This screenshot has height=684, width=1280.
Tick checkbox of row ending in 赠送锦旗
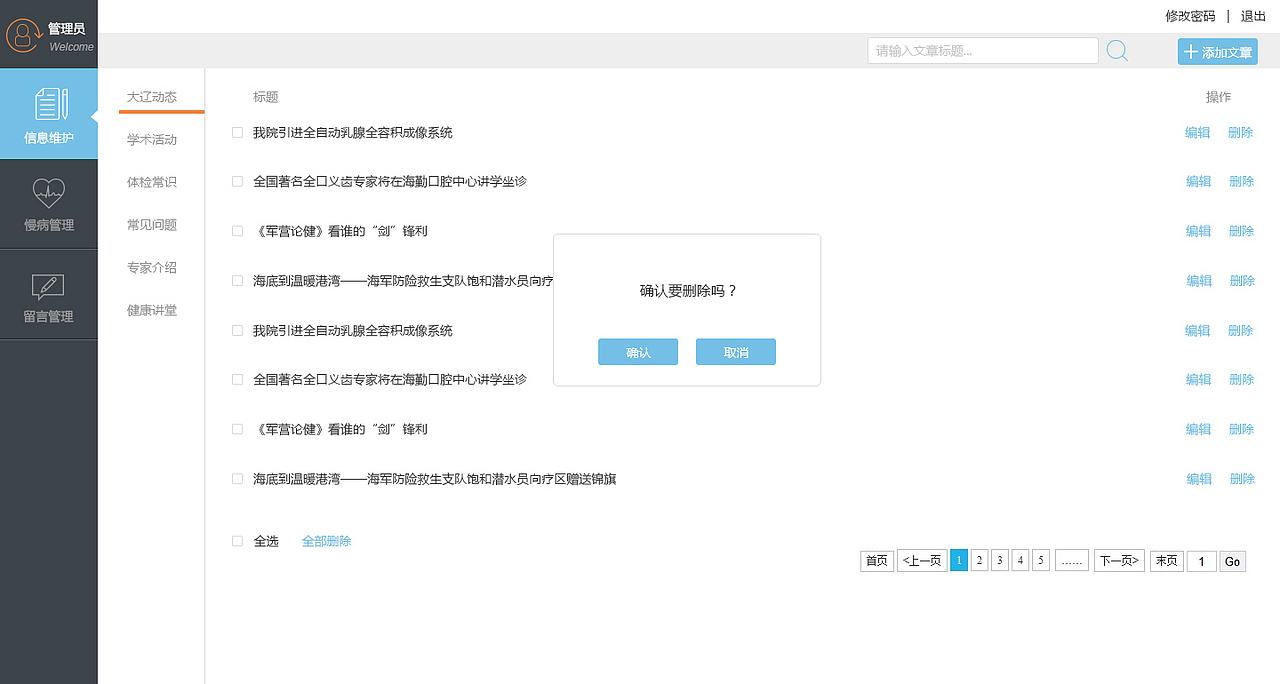pos(237,479)
